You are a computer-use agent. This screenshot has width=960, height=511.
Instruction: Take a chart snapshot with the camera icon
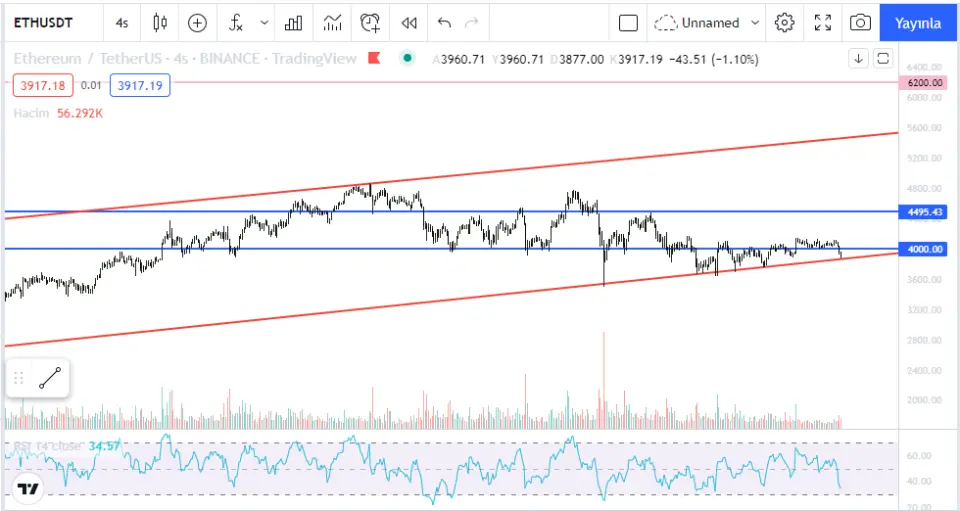[x=859, y=22]
